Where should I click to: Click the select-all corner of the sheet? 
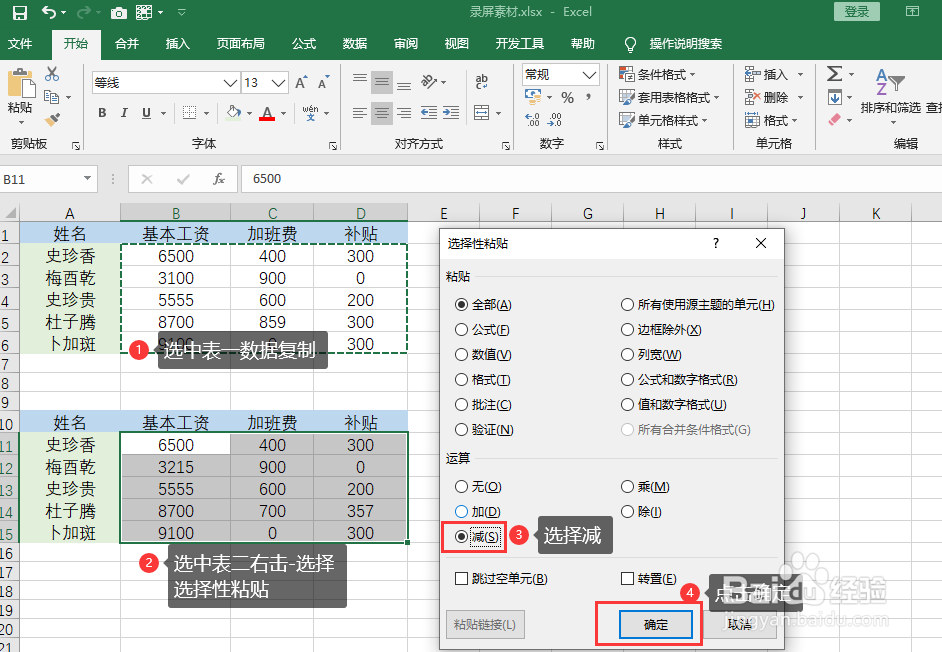pyautogui.click(x=10, y=213)
